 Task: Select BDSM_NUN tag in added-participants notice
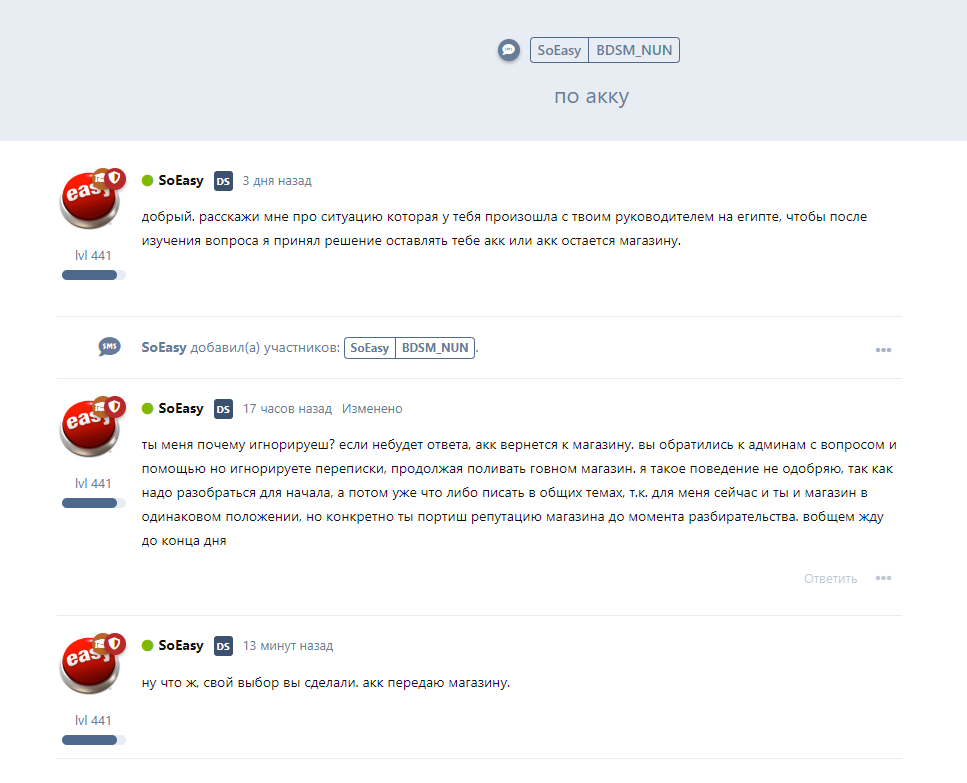(x=435, y=348)
